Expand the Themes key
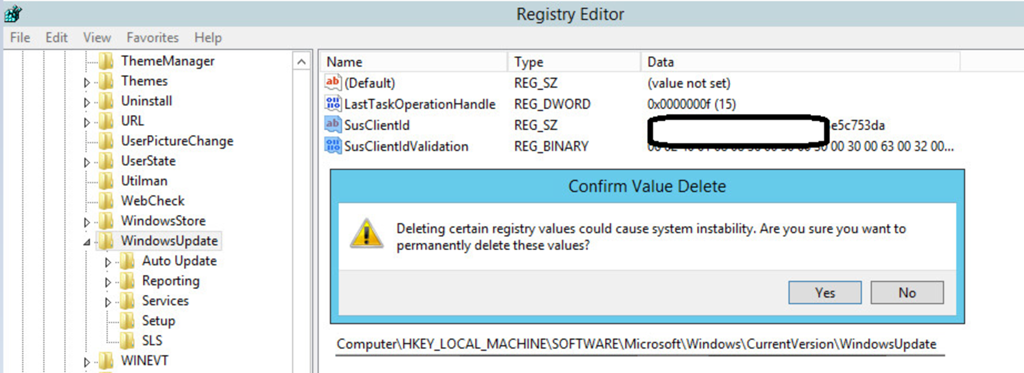The image size is (1024, 373). point(88,82)
